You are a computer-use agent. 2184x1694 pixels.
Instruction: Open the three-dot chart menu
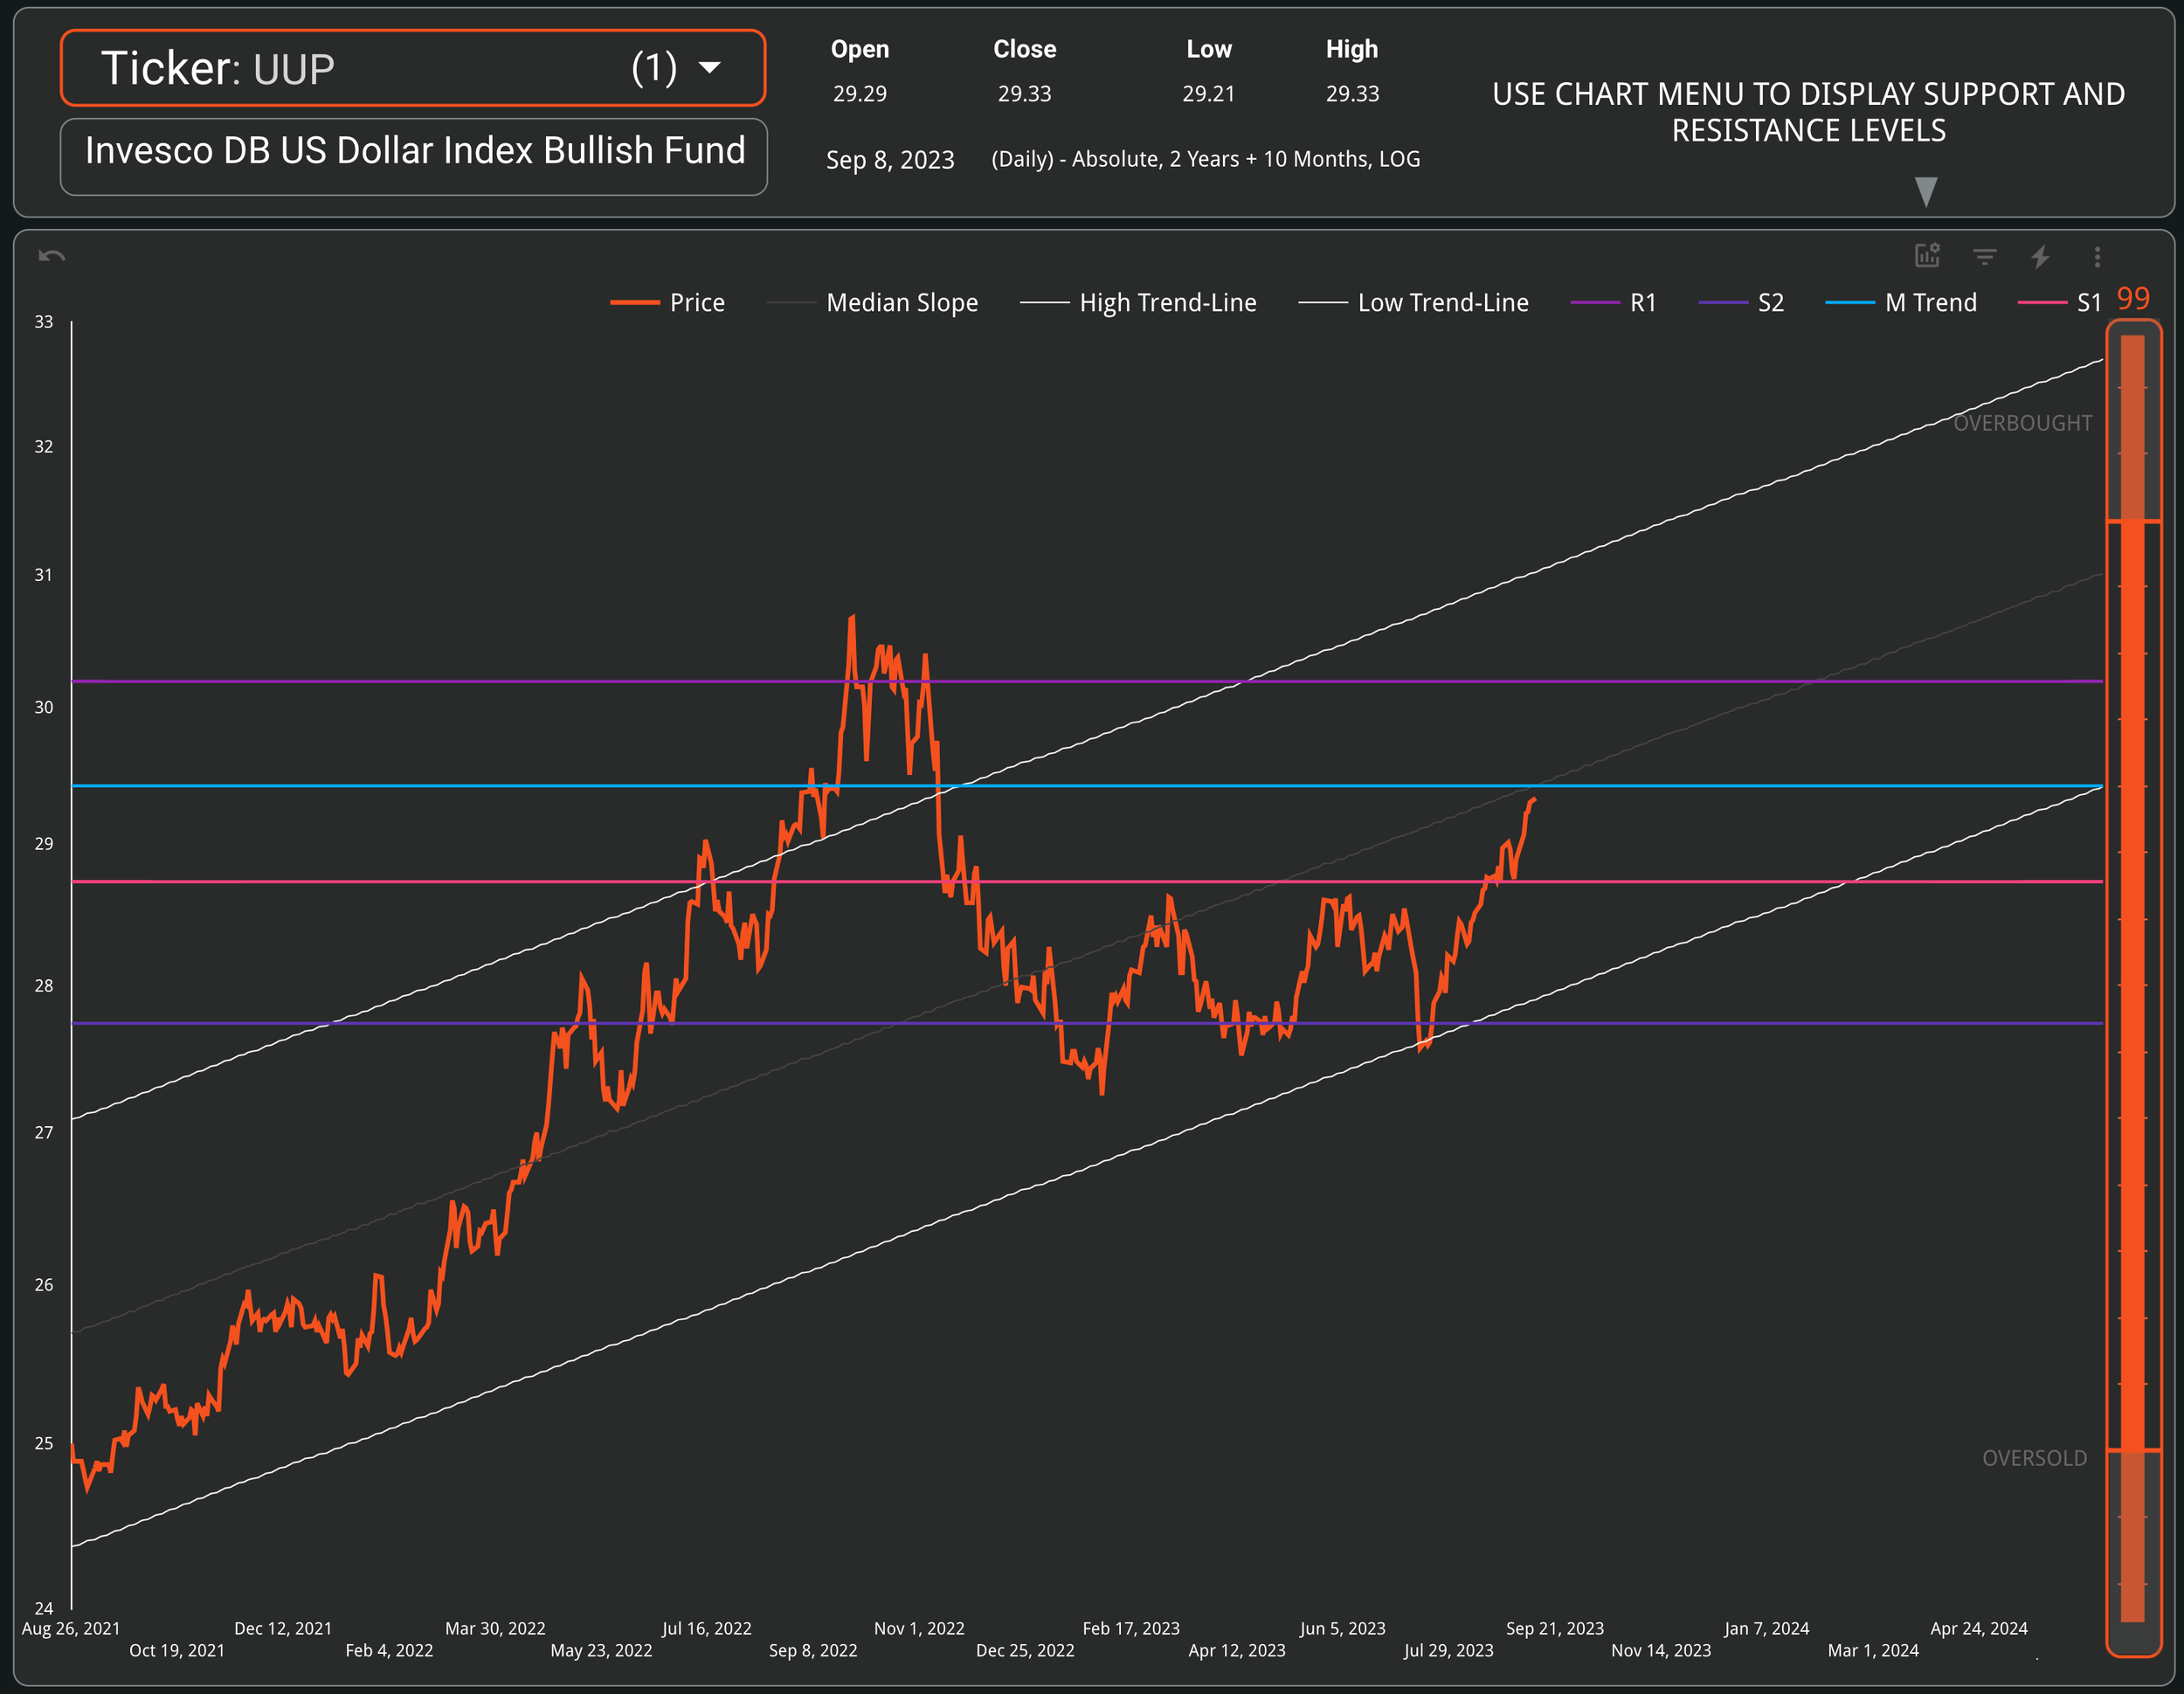[x=2097, y=257]
